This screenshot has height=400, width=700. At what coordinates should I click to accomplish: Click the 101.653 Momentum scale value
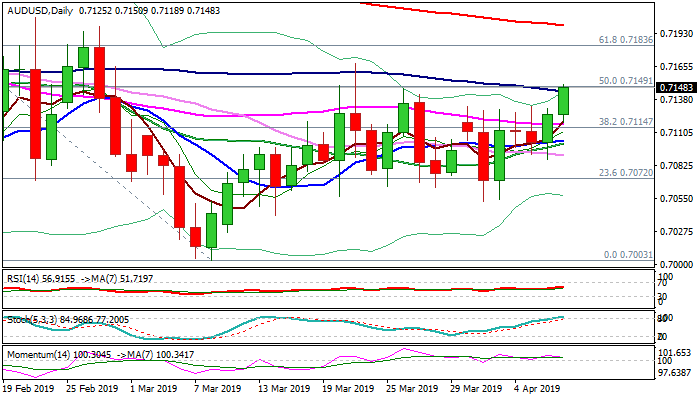[676, 354]
